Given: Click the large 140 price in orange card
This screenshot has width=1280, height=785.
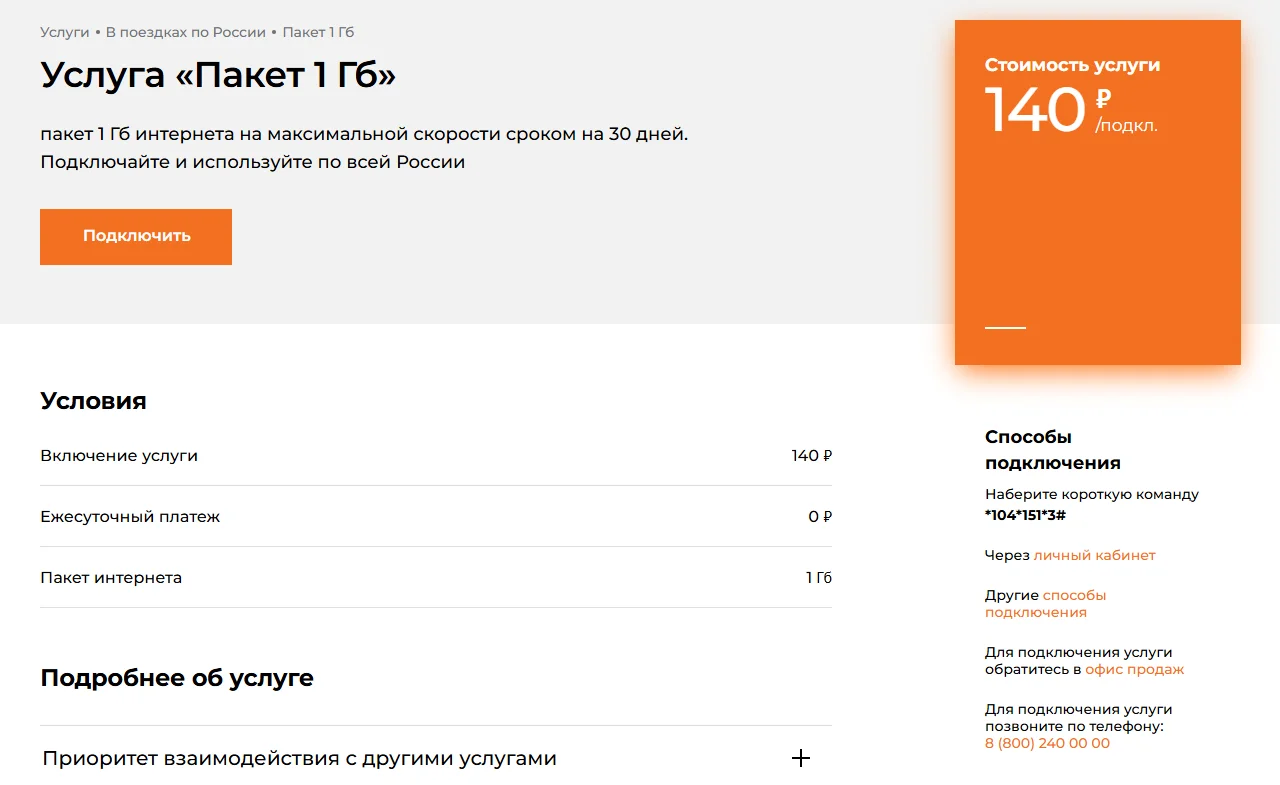Looking at the screenshot, I should coord(1035,109).
